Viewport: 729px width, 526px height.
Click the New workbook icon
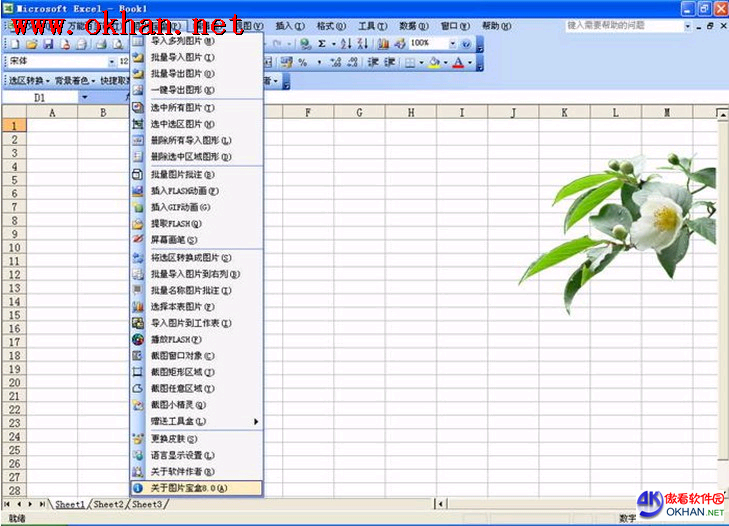15,44
